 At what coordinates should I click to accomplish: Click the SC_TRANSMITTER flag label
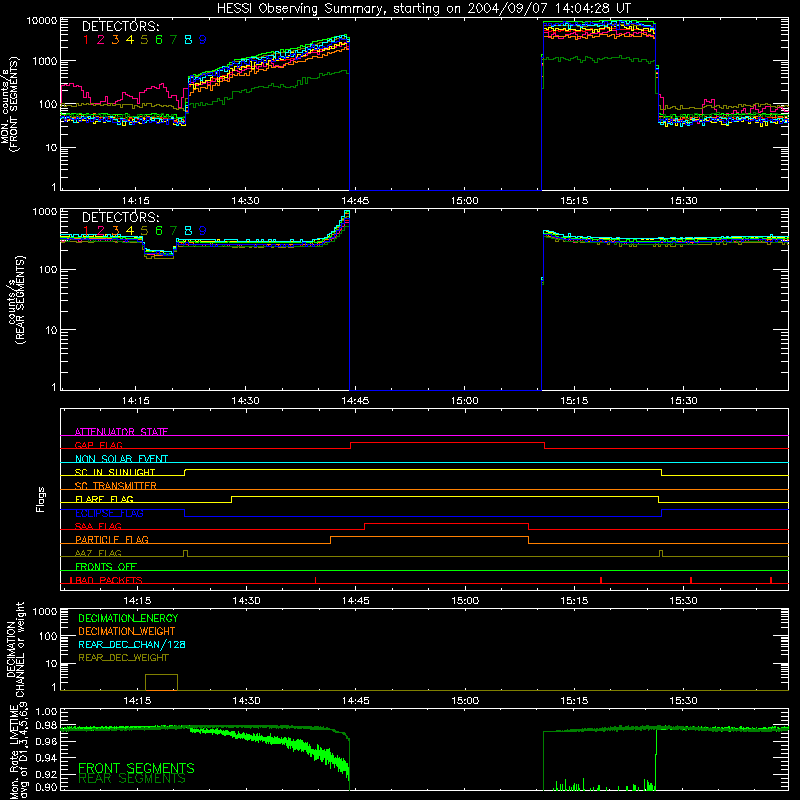pos(115,485)
